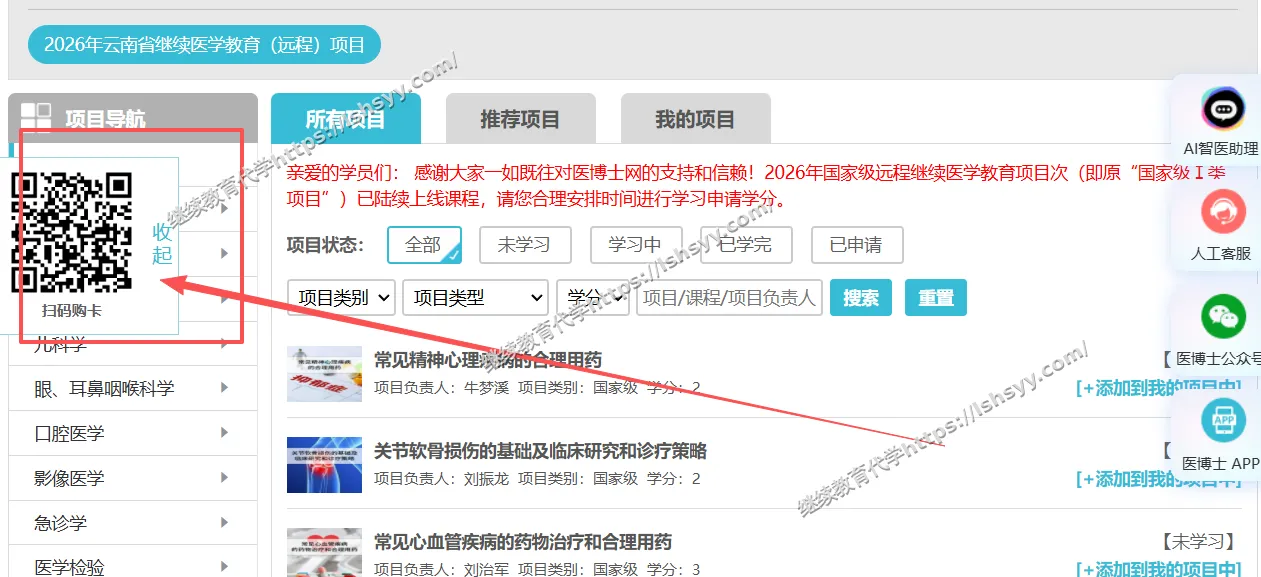
Task: Select the 未学习 status filter
Action: (525, 245)
